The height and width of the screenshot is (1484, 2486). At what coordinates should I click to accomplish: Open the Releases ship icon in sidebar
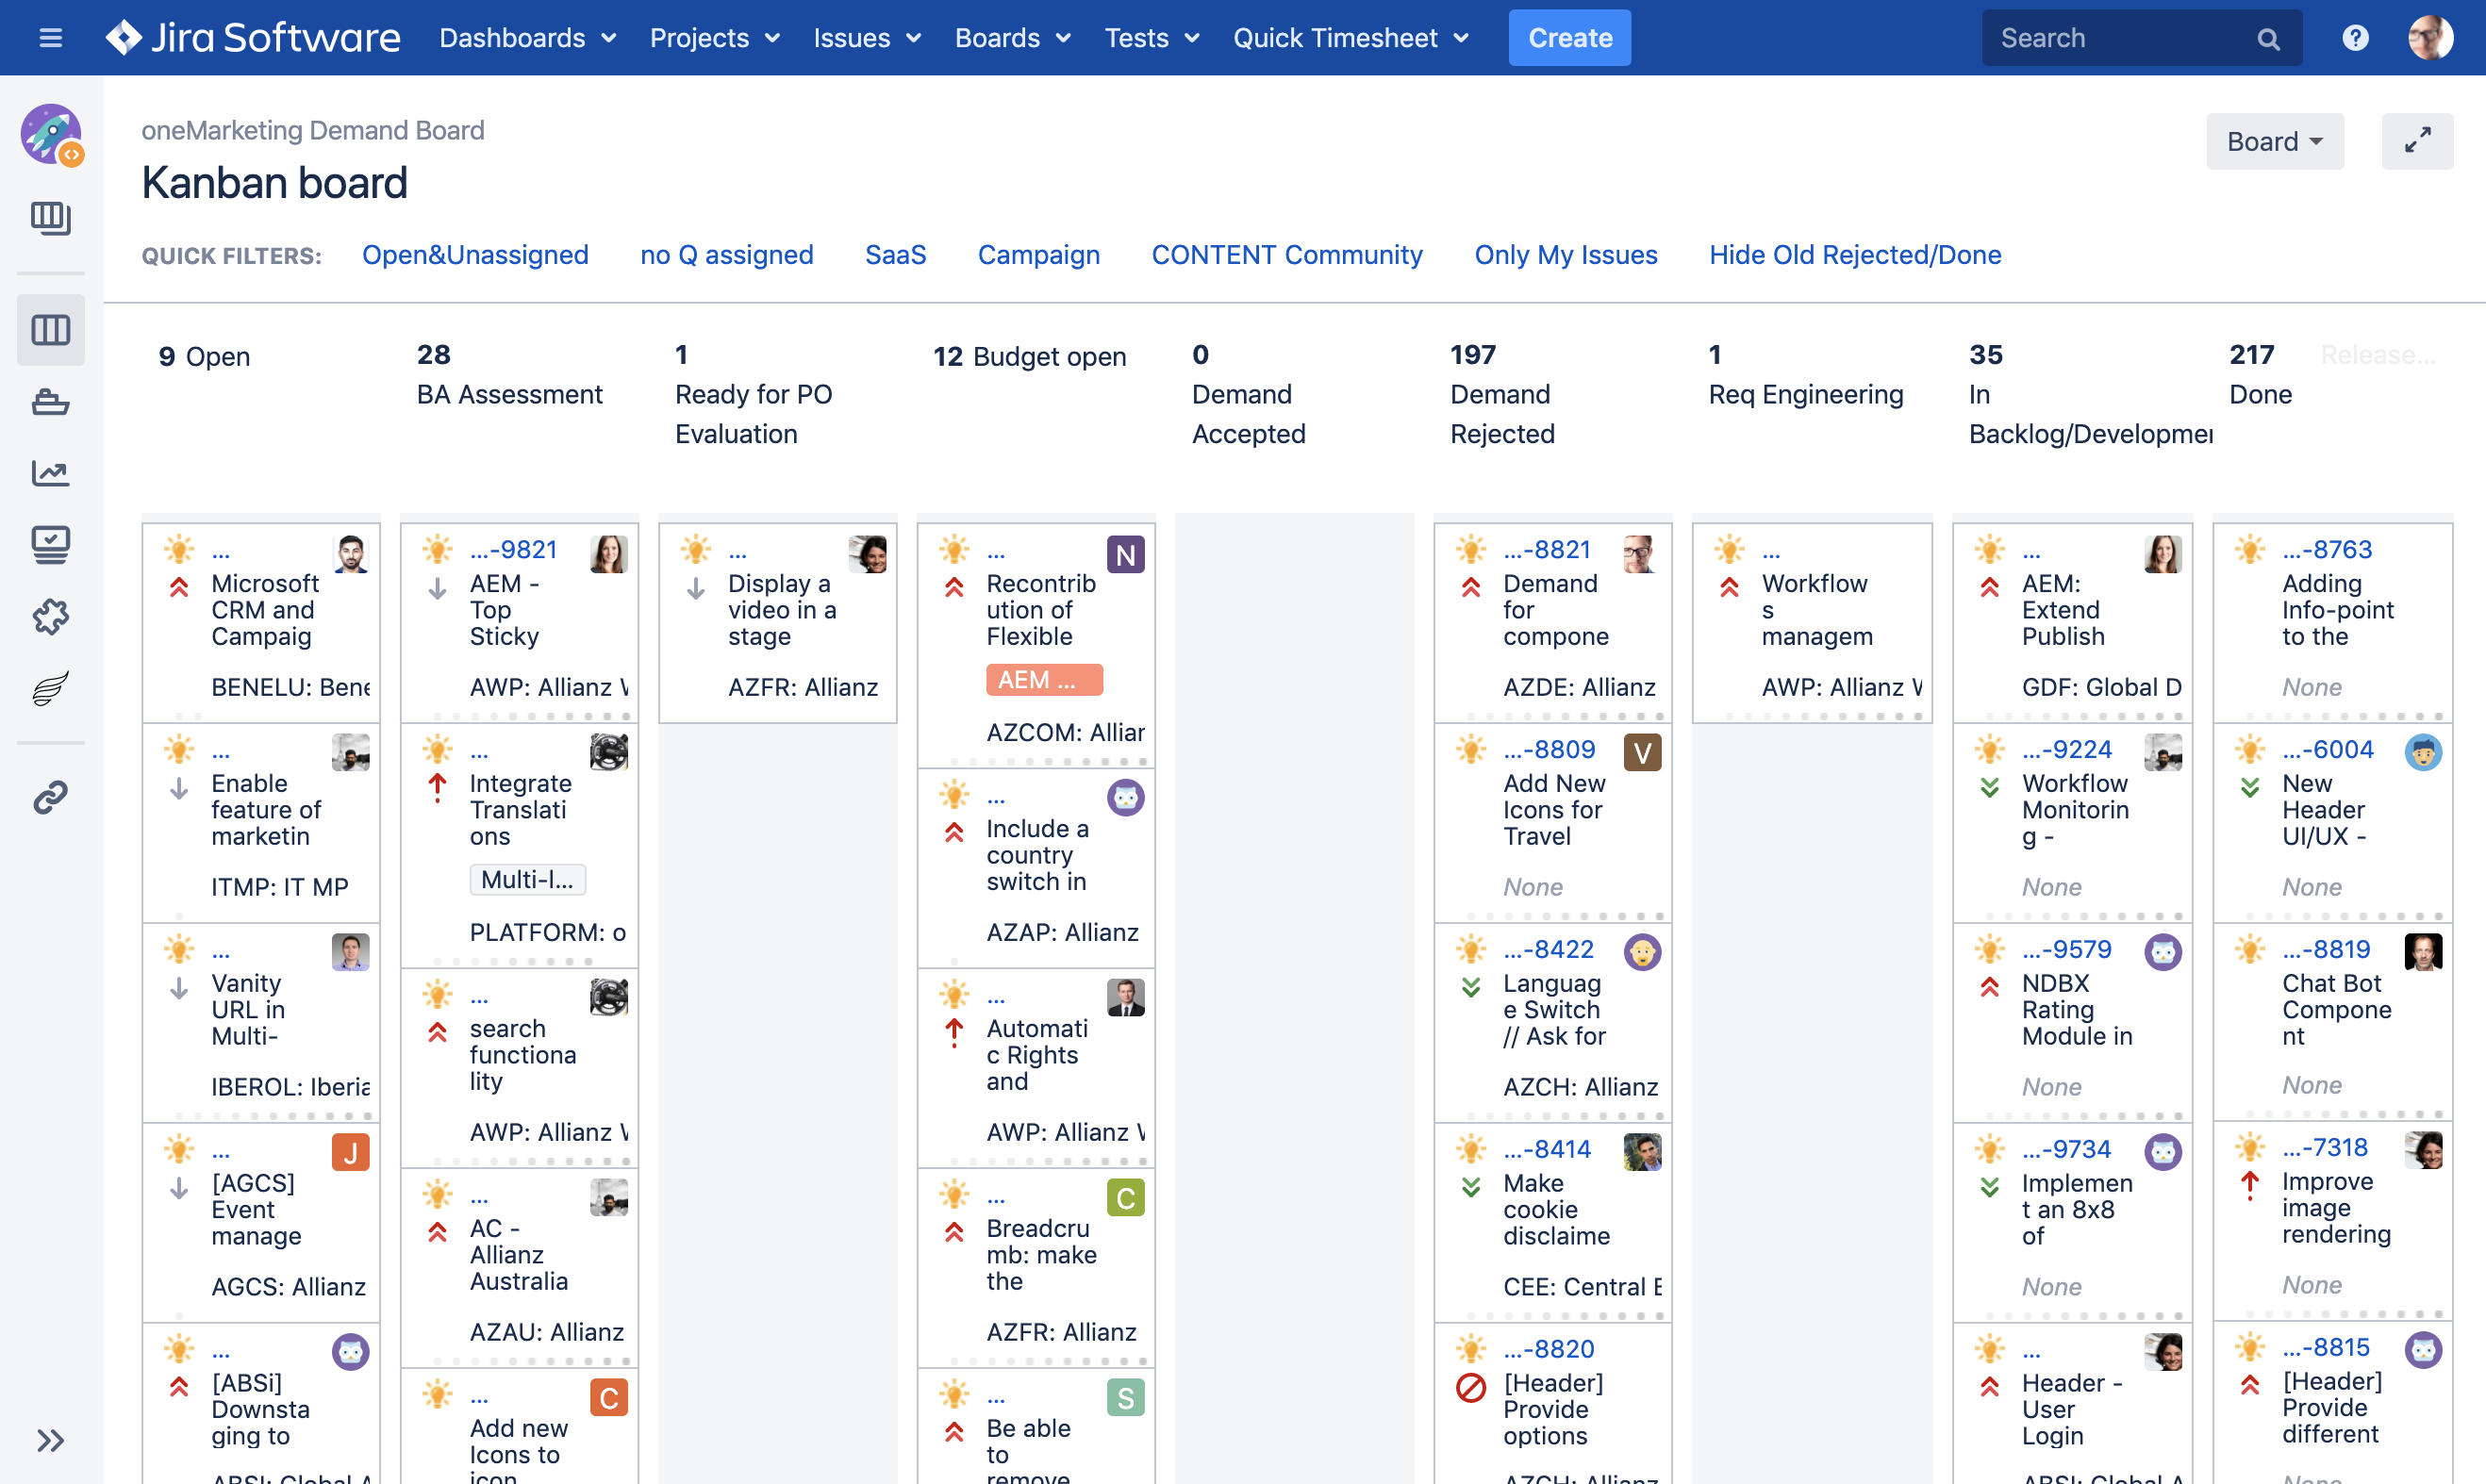point(51,402)
